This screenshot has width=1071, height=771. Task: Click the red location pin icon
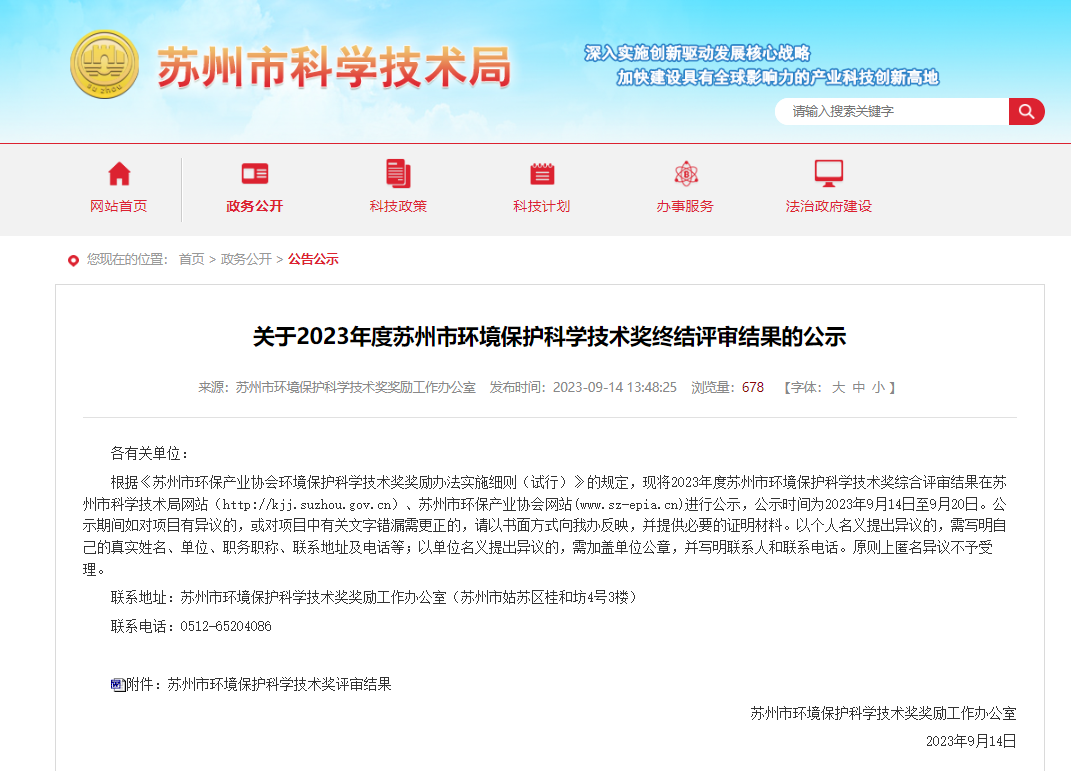point(73,260)
